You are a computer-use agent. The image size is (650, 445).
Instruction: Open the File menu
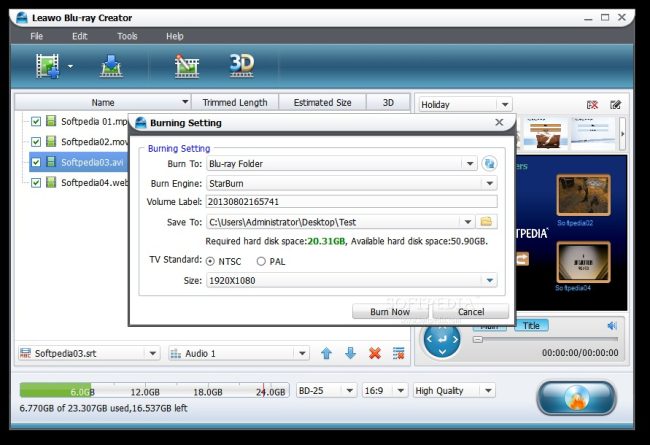(36, 36)
